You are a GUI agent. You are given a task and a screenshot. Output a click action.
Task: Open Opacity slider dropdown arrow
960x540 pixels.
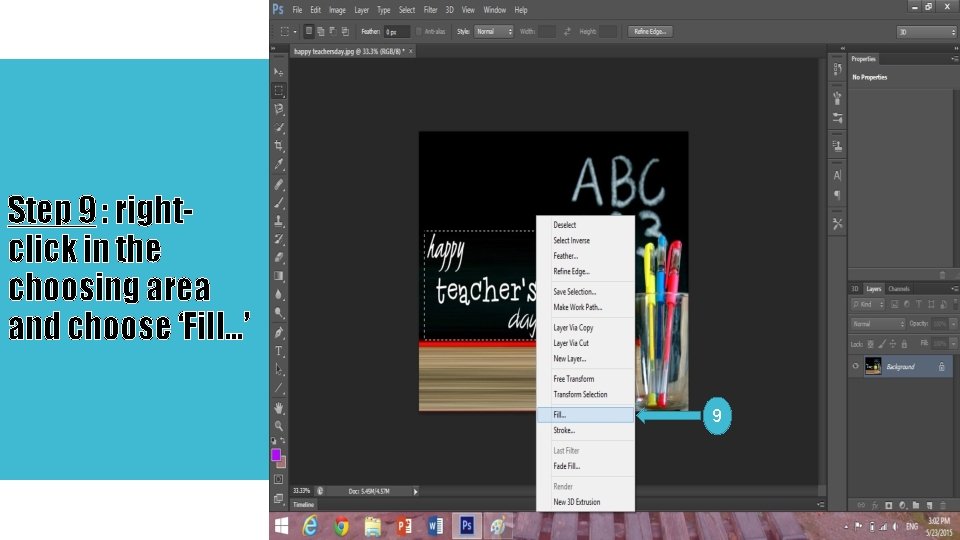point(953,323)
